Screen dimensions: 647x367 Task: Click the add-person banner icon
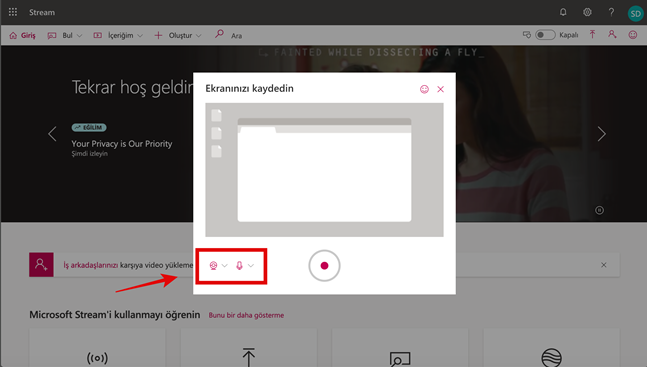point(41,265)
